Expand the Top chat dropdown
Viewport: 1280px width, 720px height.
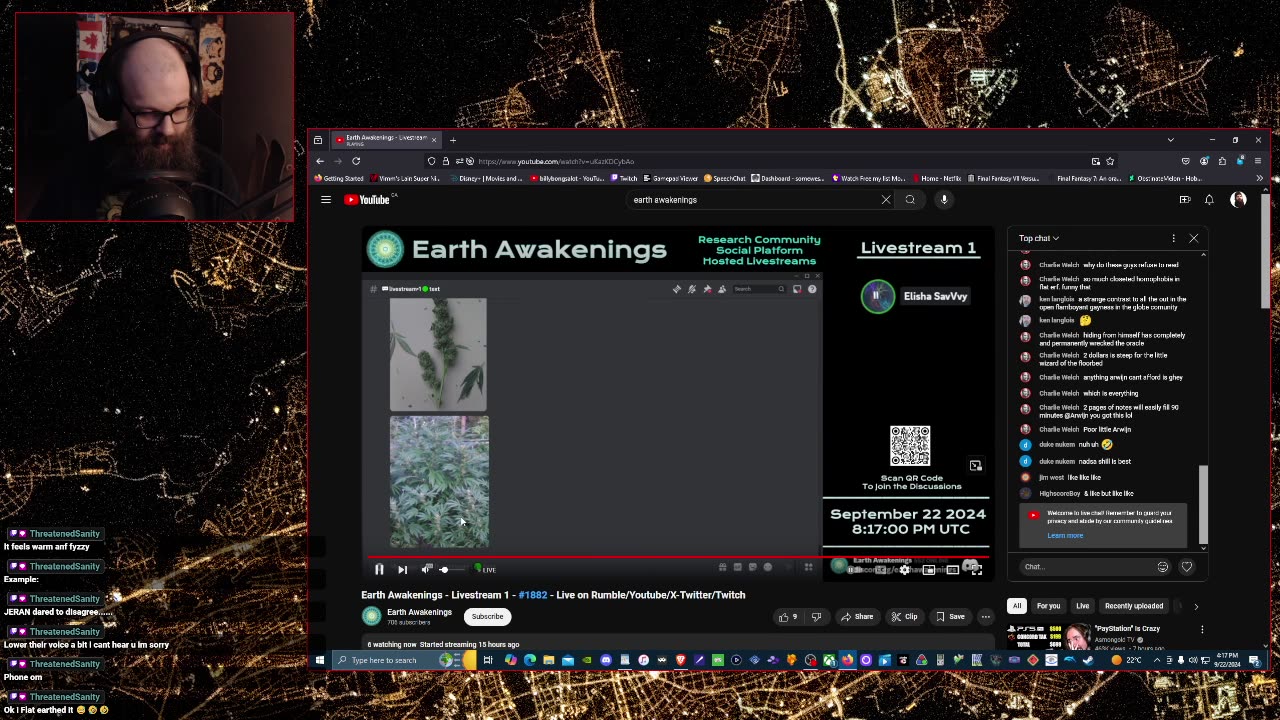(x=1039, y=238)
